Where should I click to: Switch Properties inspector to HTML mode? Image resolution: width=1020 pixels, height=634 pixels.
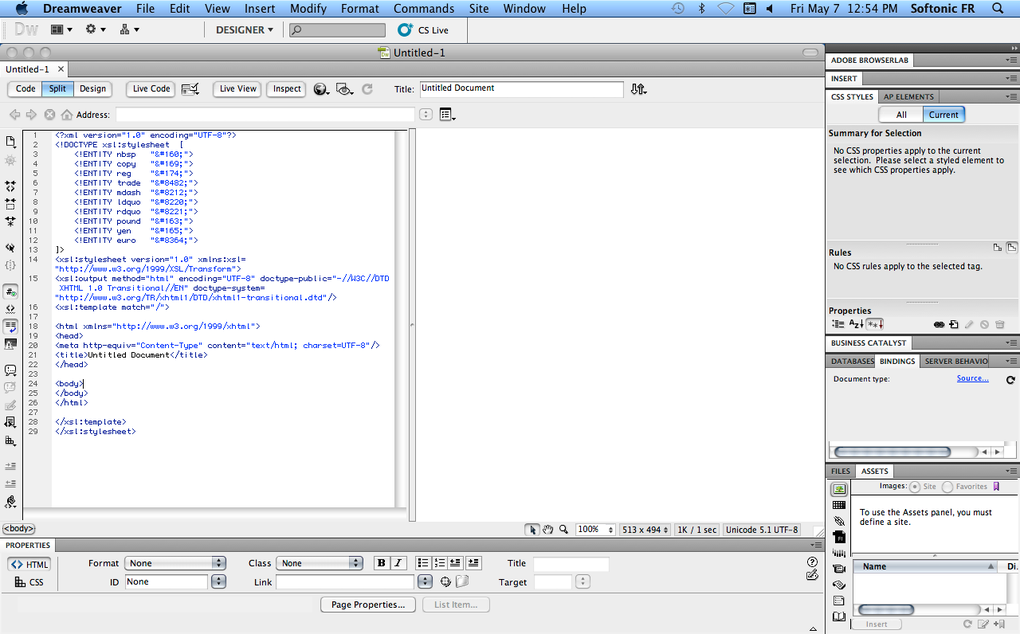pos(29,564)
